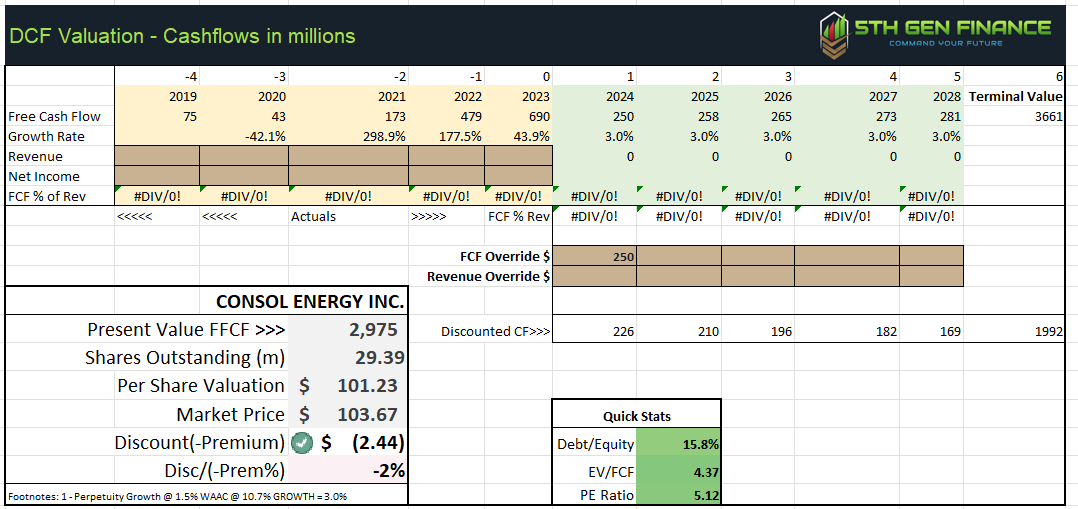
Task: Click Present Value FFCF value 2,975
Action: pyautogui.click(x=372, y=329)
